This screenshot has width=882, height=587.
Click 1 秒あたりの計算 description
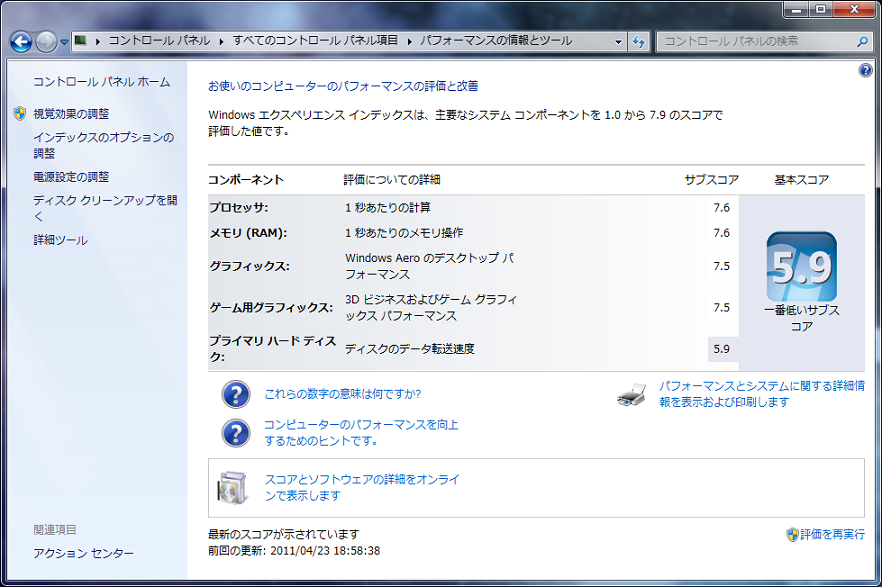tap(388, 207)
